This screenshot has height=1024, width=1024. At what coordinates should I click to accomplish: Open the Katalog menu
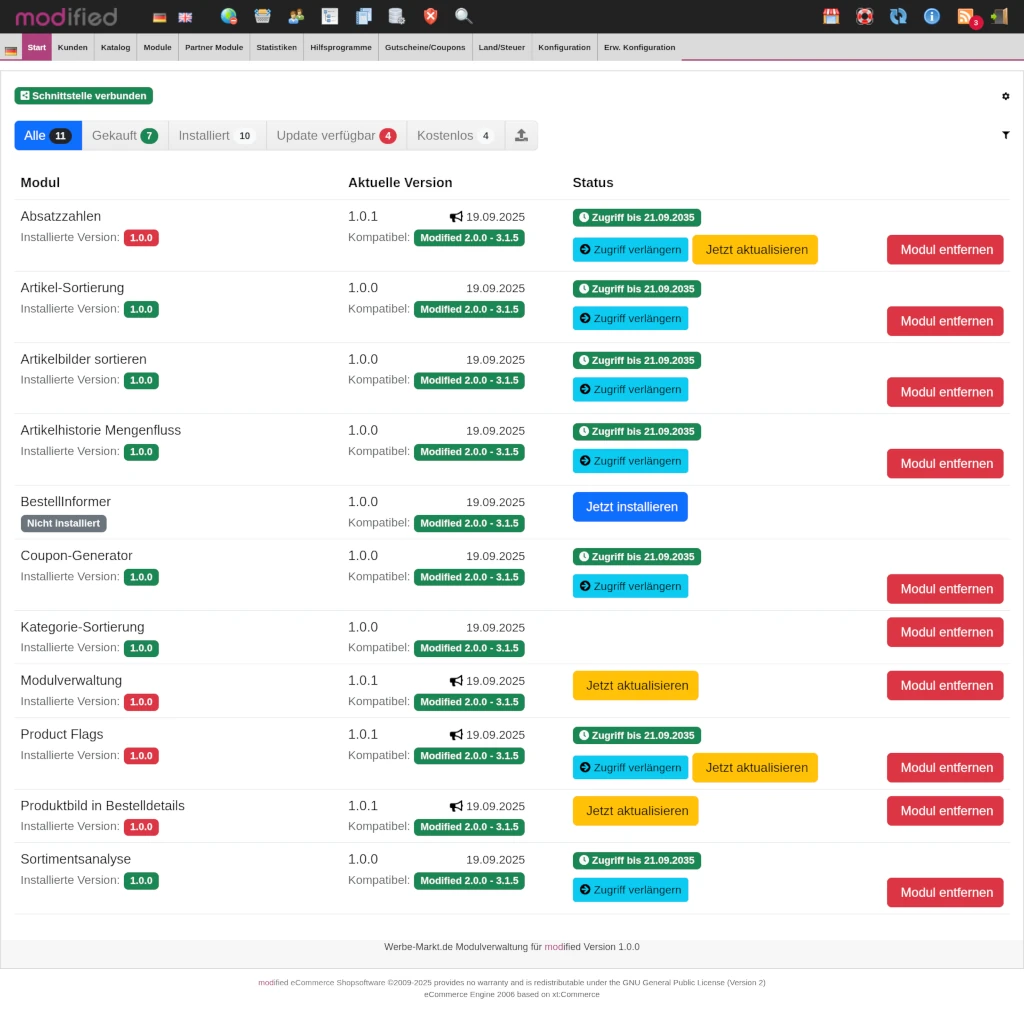click(116, 47)
